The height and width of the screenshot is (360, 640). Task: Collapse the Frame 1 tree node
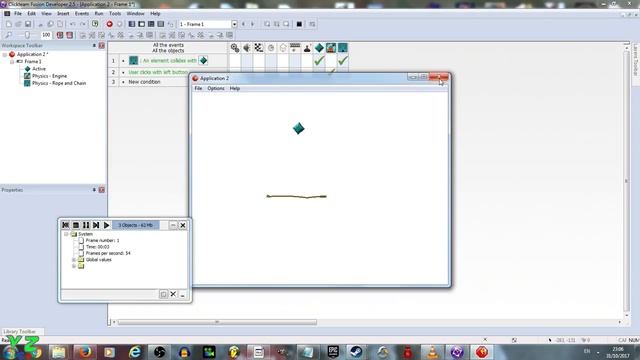[x=12, y=62]
